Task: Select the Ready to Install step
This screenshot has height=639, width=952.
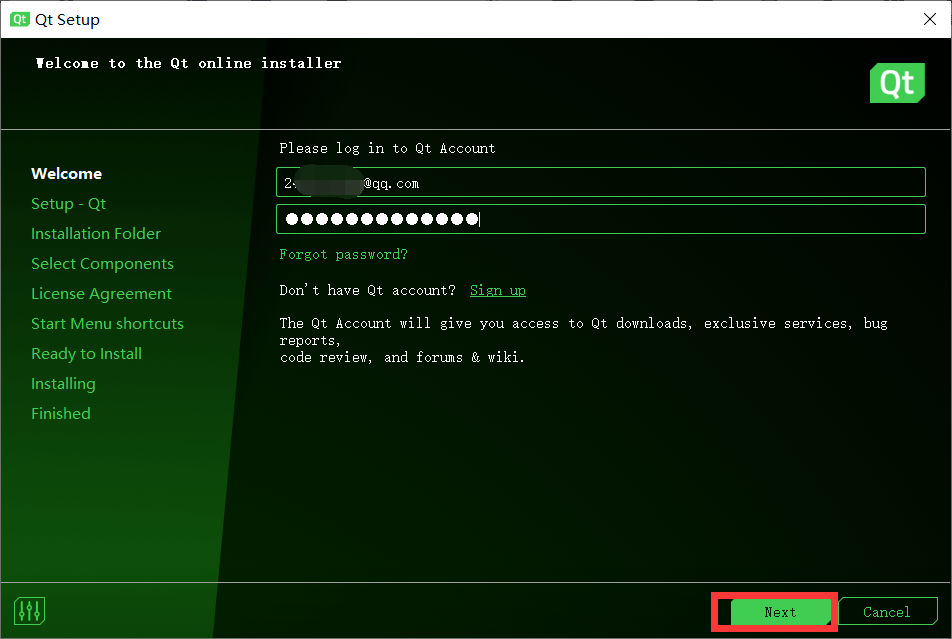Action: (x=86, y=354)
